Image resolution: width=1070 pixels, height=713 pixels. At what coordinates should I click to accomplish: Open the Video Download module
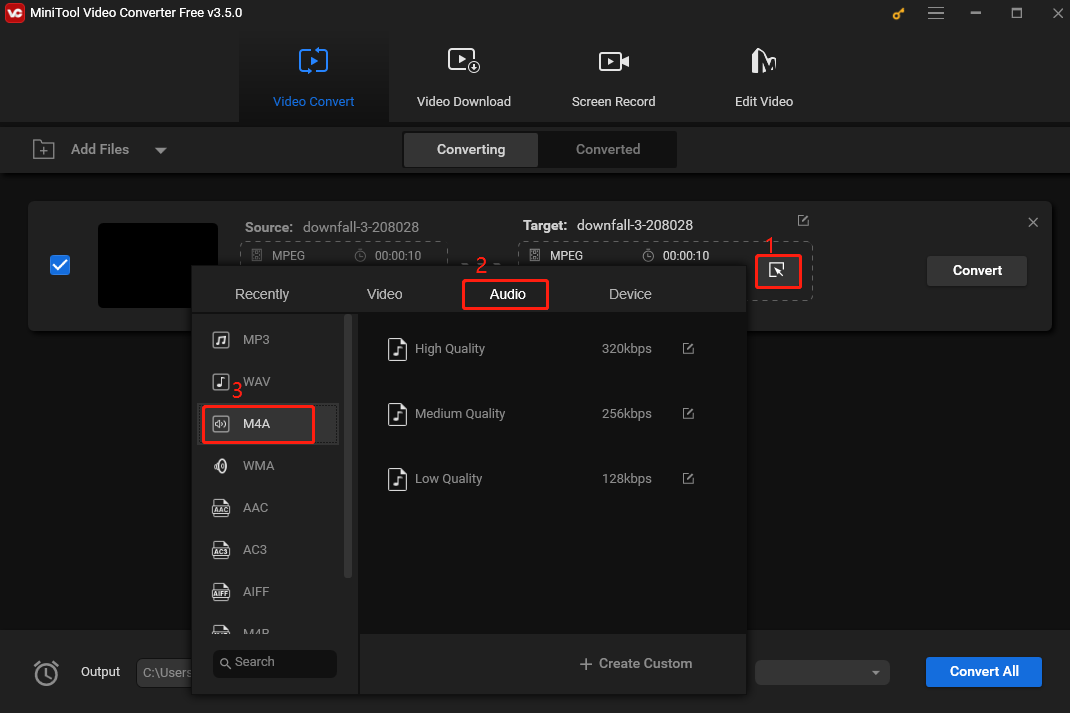pyautogui.click(x=463, y=78)
